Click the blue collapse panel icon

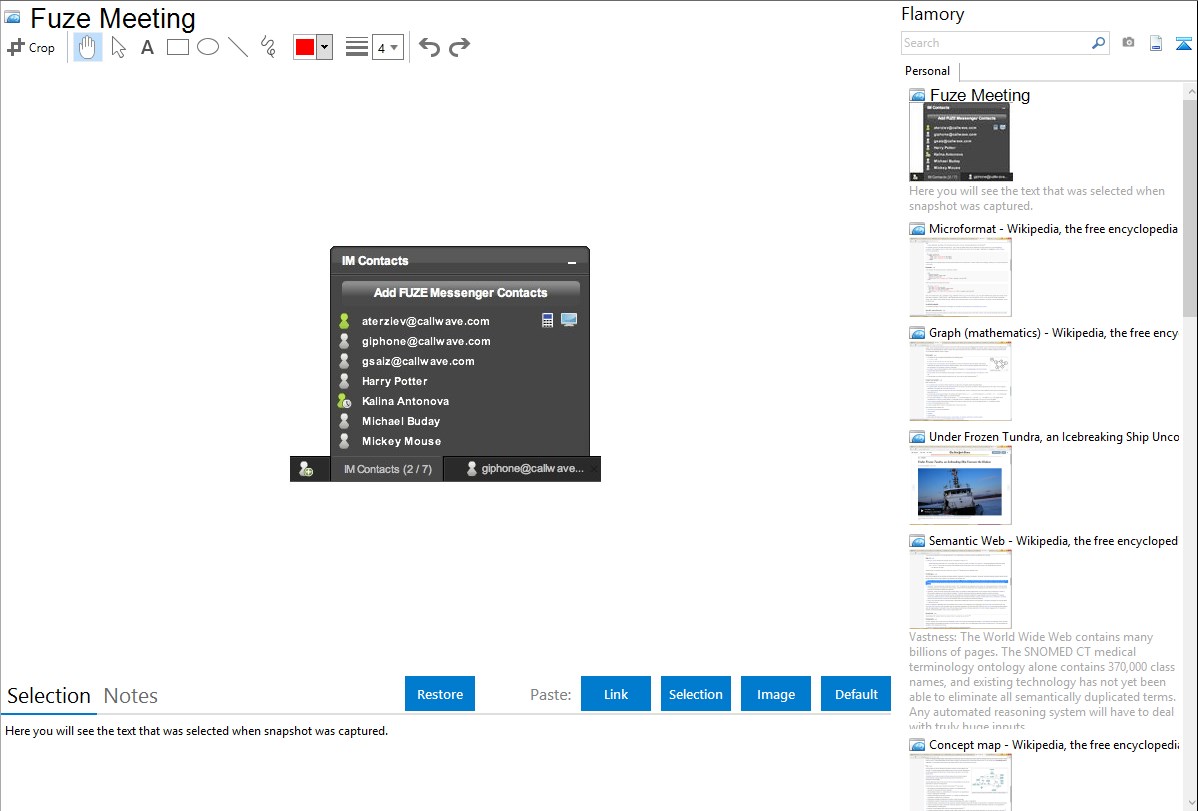1183,43
